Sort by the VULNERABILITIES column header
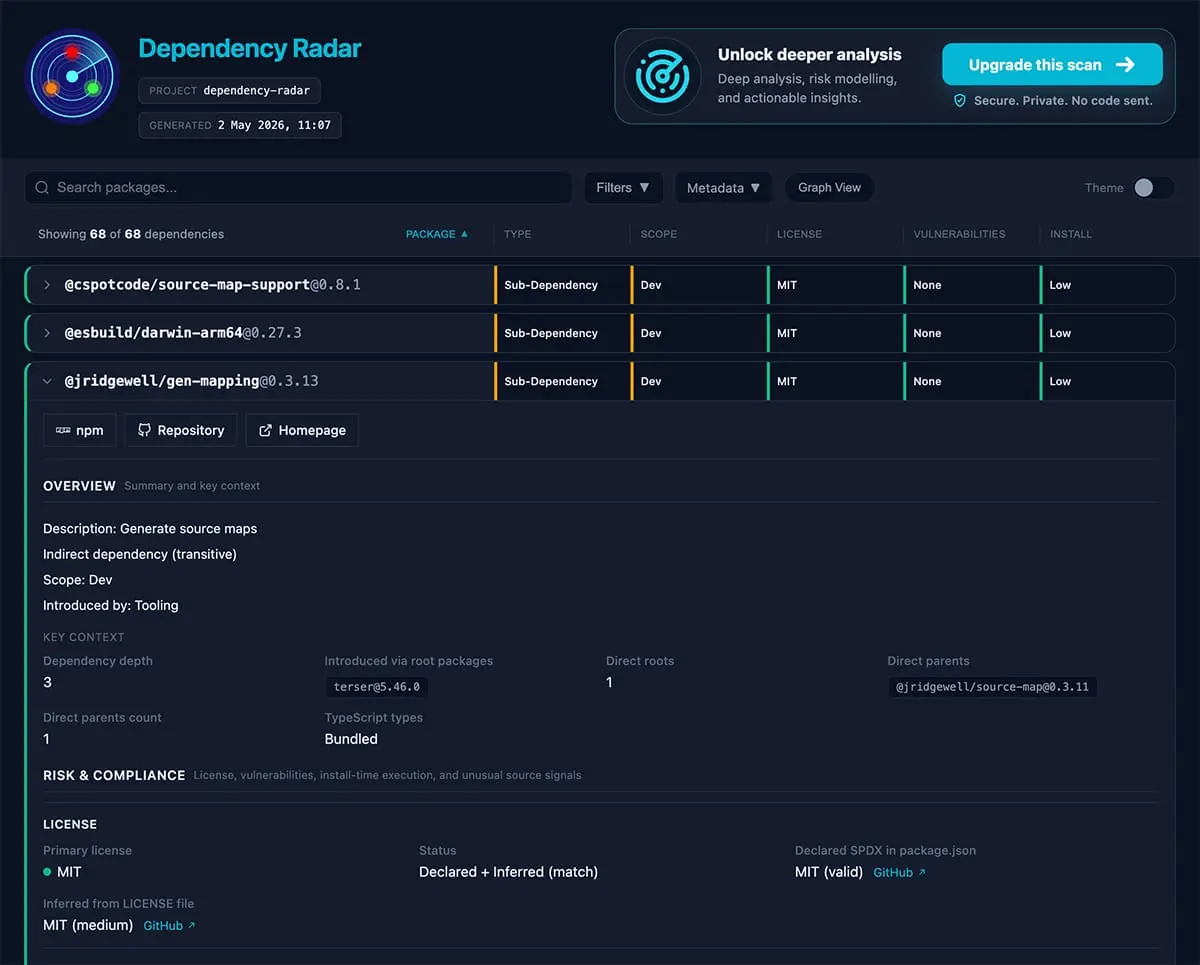 pos(960,234)
